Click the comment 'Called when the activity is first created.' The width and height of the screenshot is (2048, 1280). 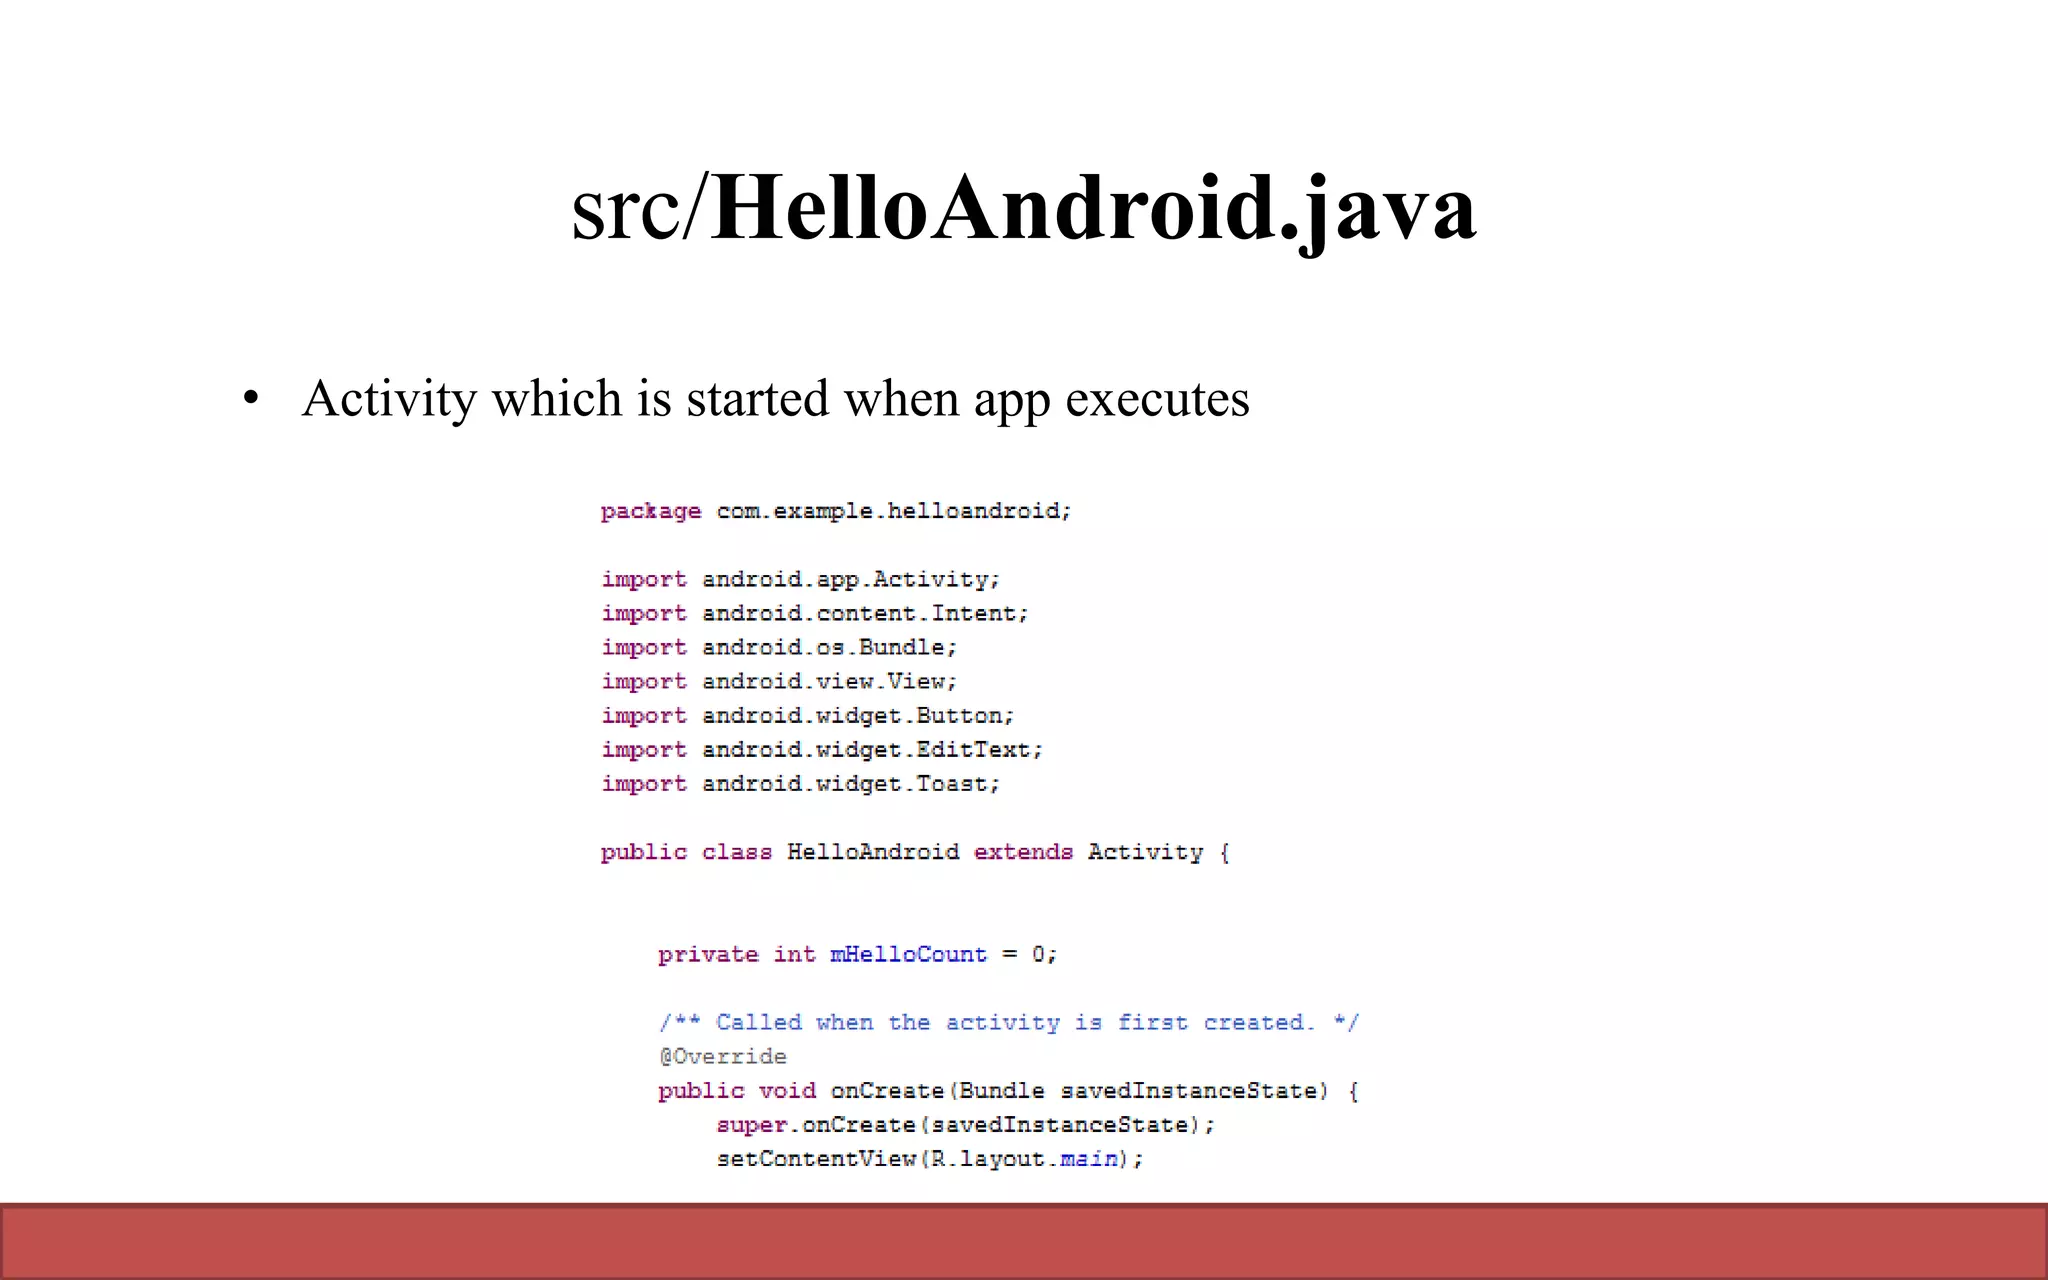point(1009,1022)
